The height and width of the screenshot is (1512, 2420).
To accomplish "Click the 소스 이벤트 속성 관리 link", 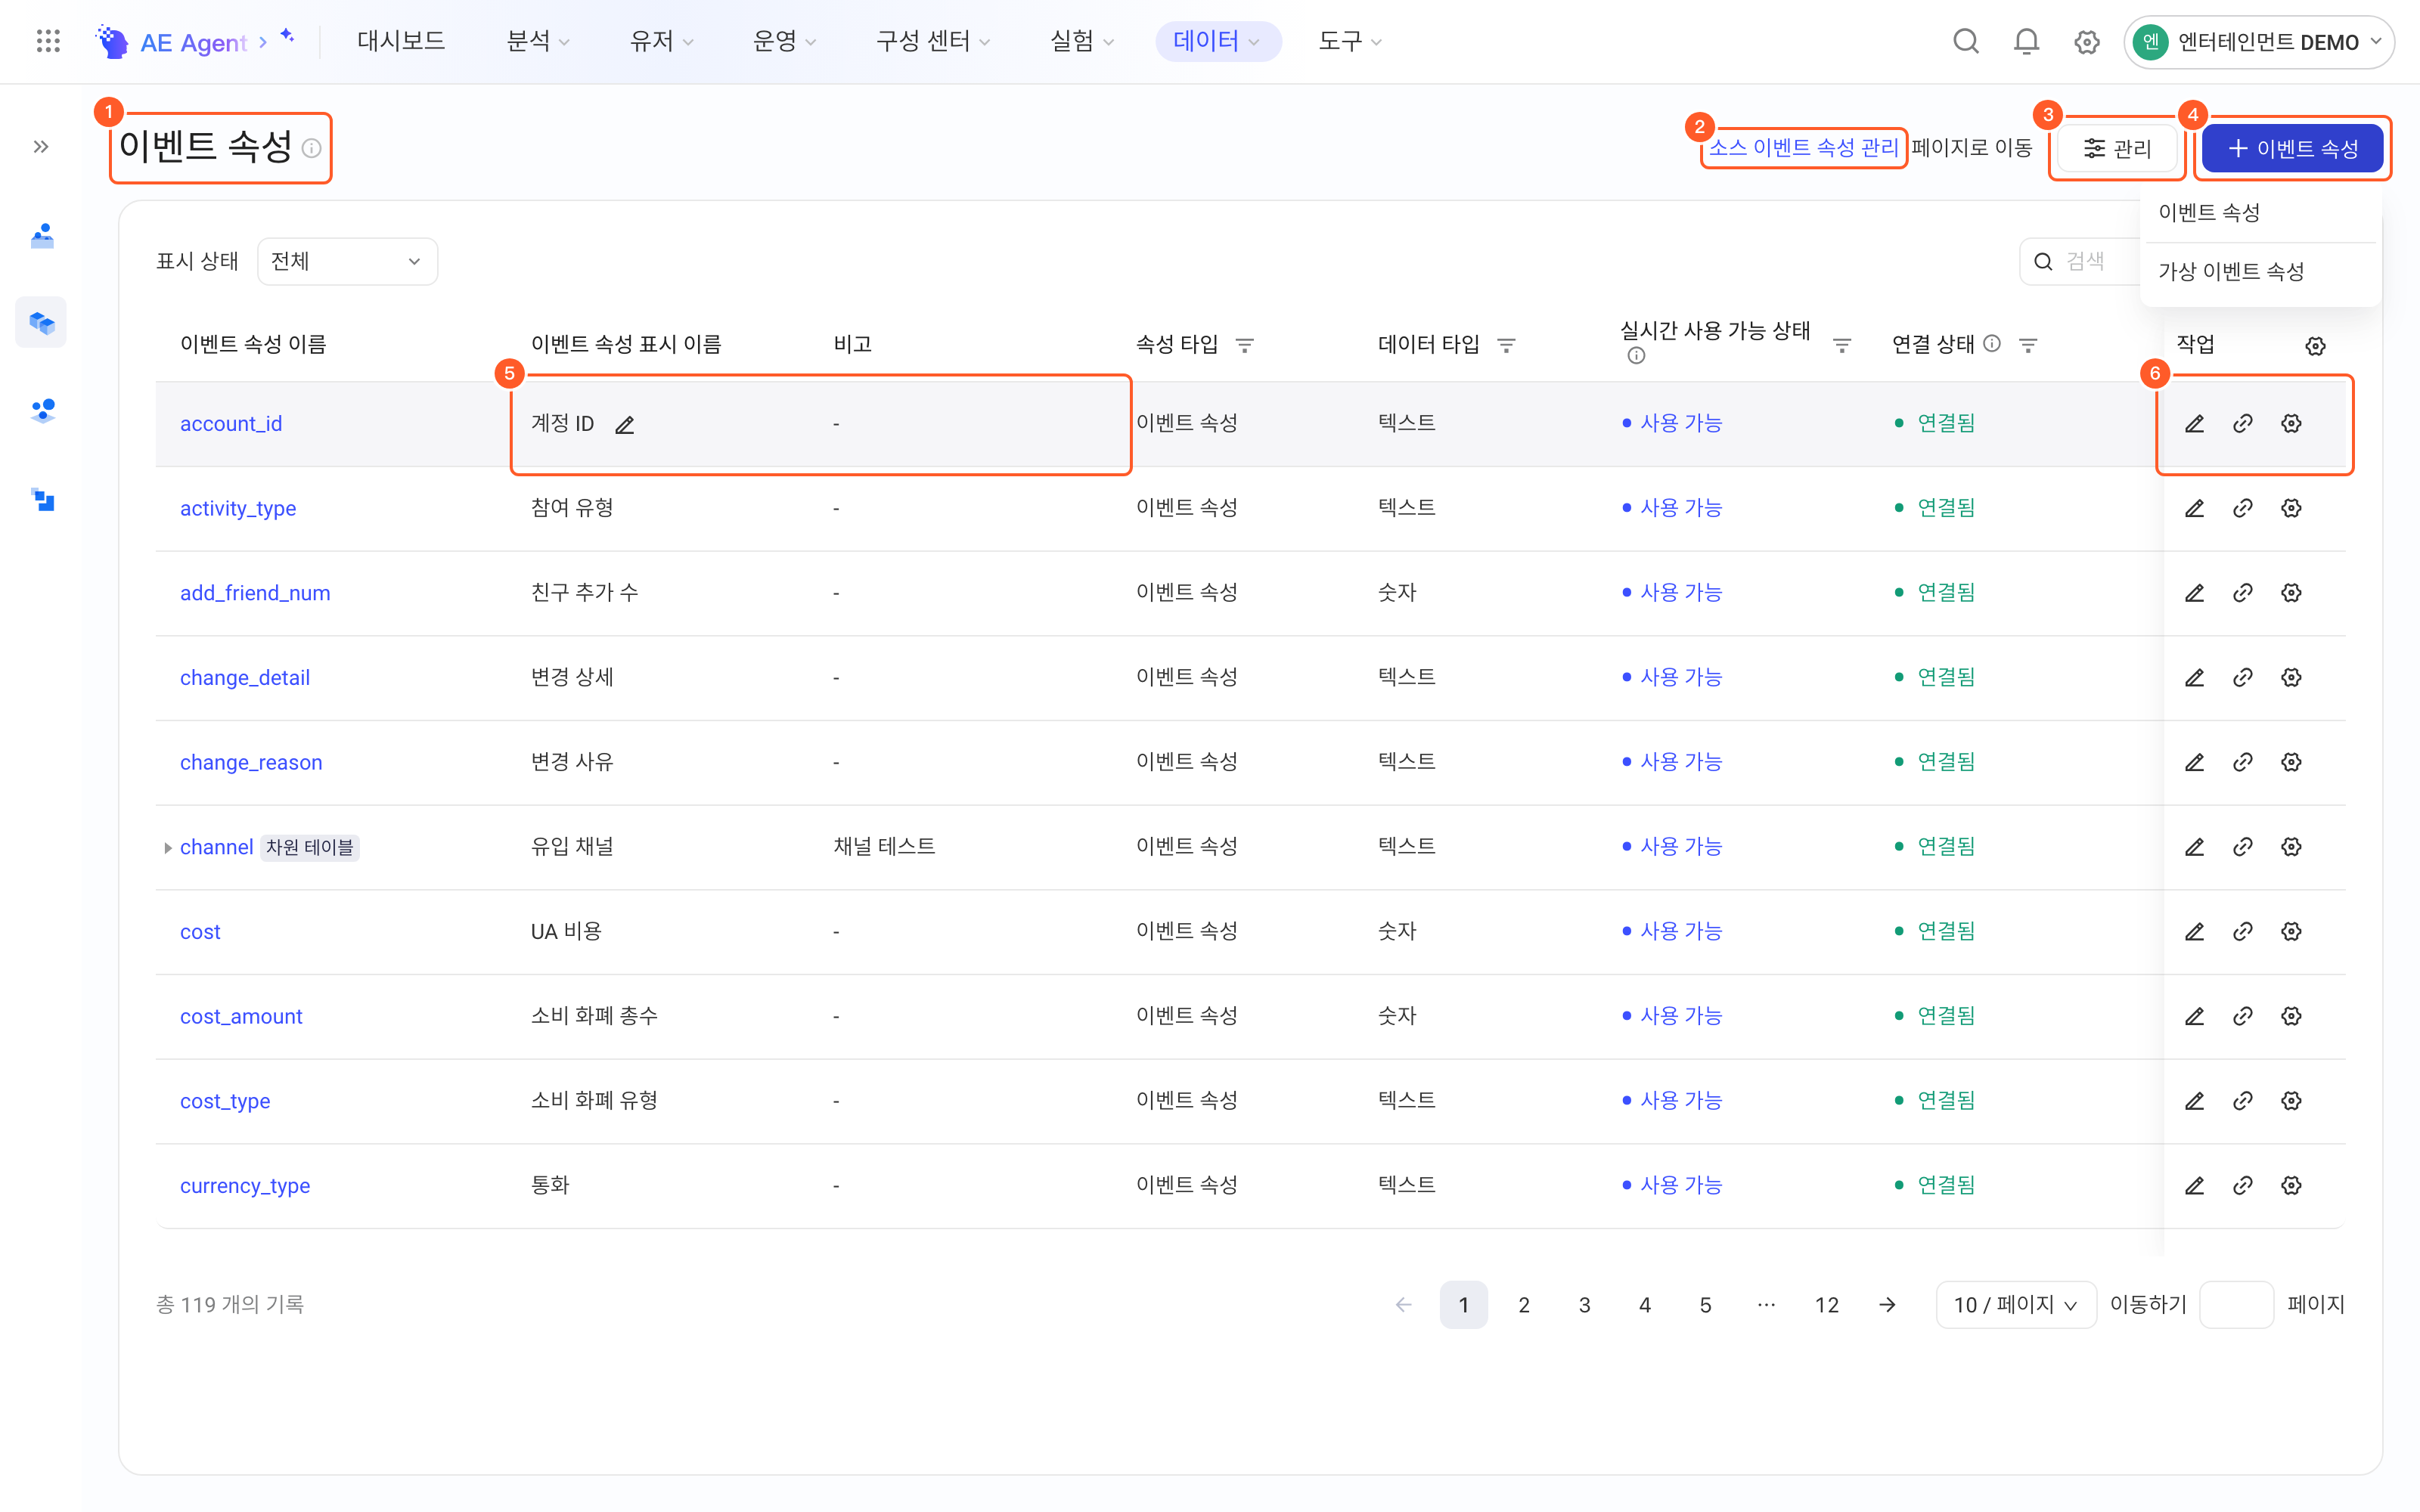I will click(x=1804, y=148).
